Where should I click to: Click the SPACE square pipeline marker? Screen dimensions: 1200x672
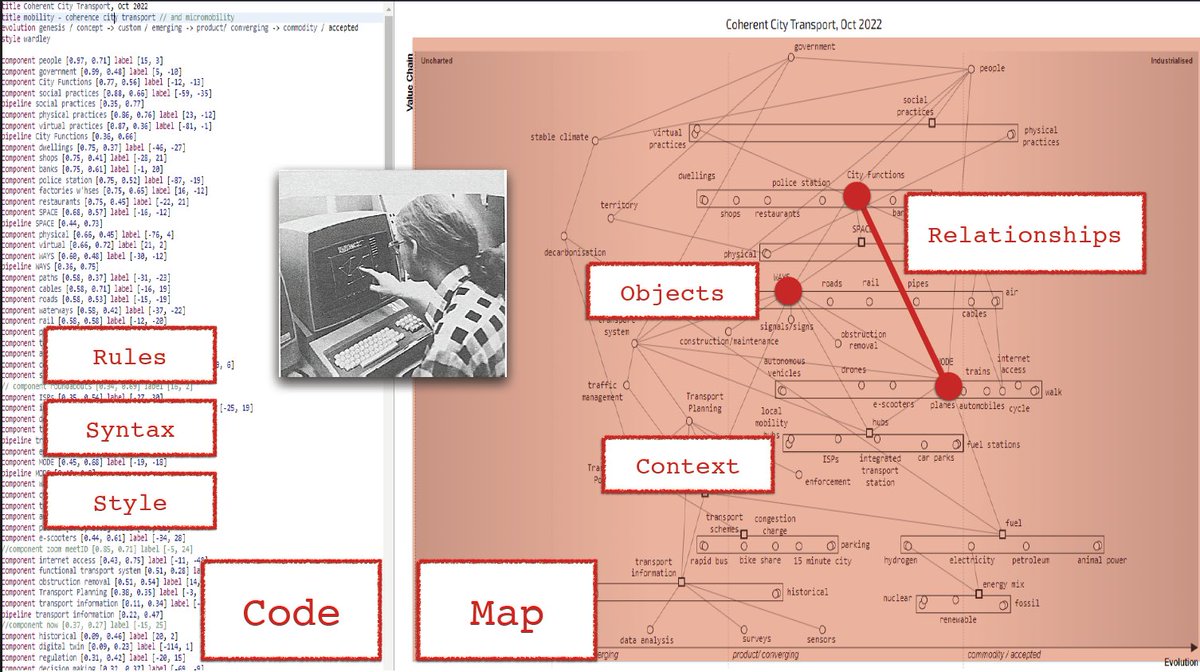point(862,241)
